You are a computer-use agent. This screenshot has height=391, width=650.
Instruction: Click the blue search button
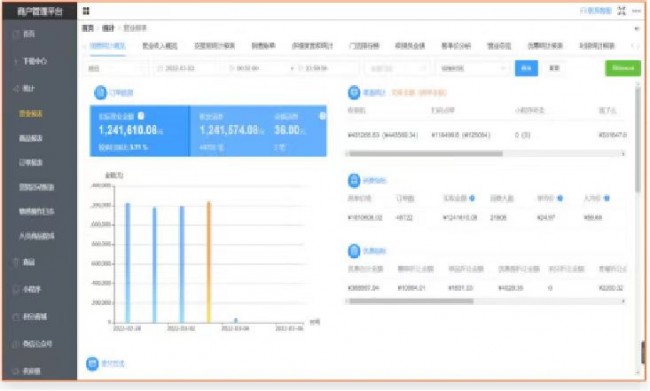(526, 68)
